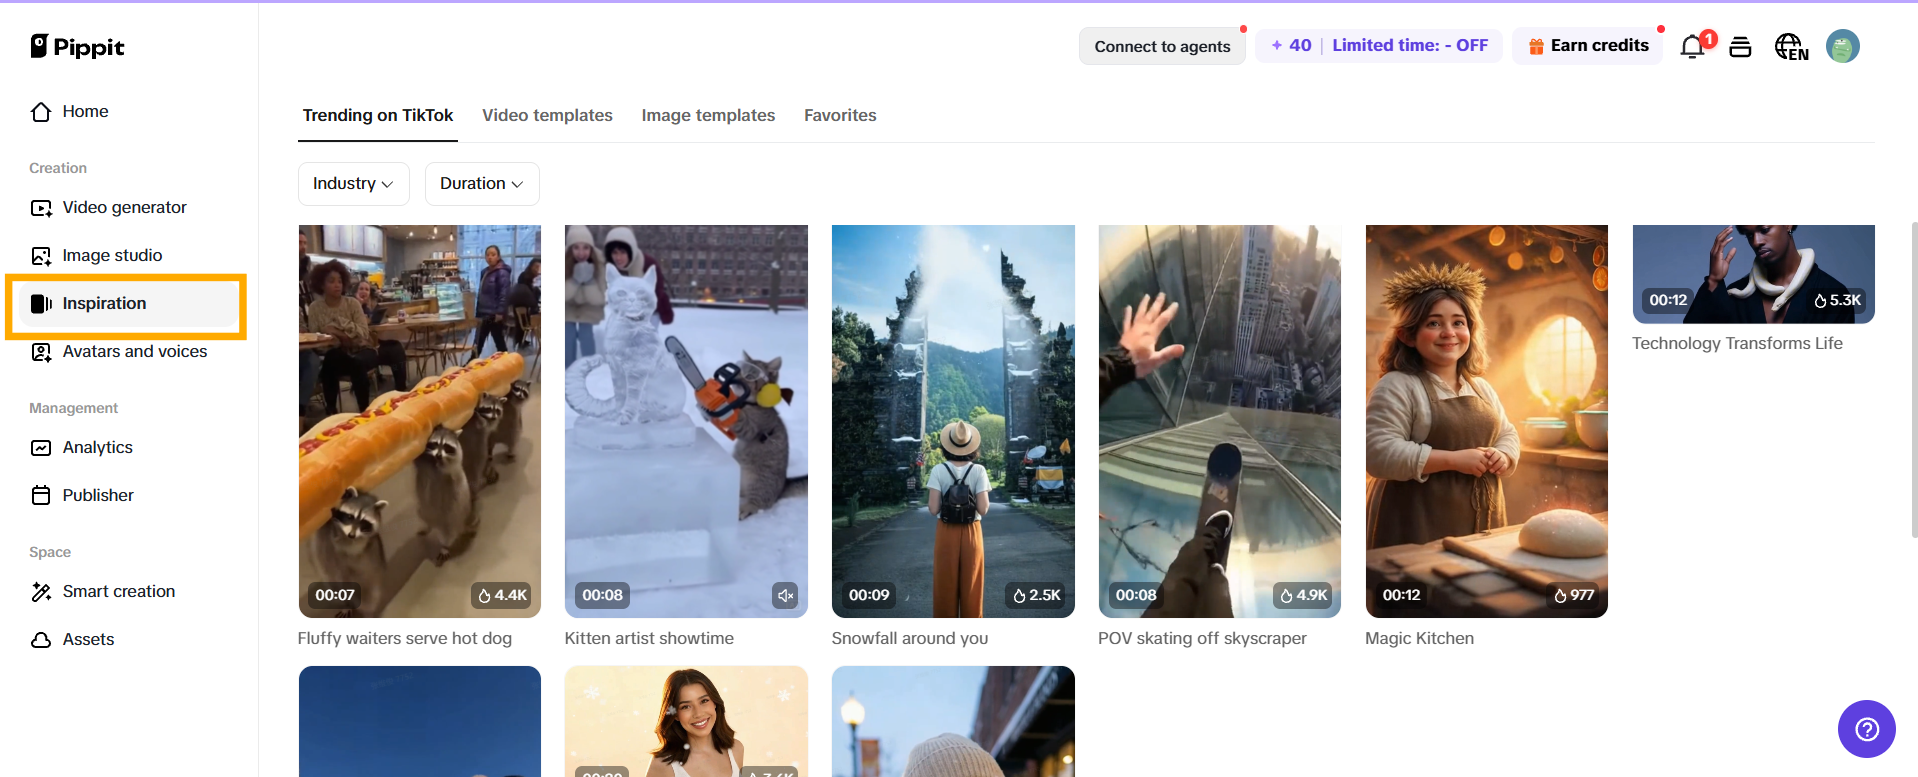
Task: Click 977 usage badge on Magic Kitchen
Action: pyautogui.click(x=1574, y=595)
